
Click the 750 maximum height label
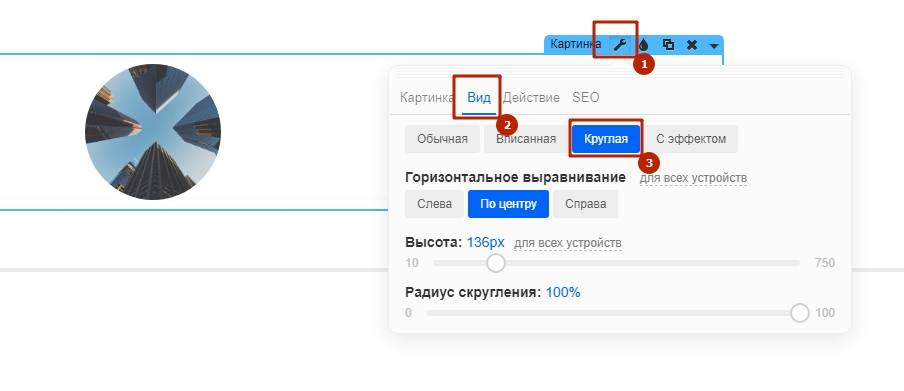[x=824, y=263]
